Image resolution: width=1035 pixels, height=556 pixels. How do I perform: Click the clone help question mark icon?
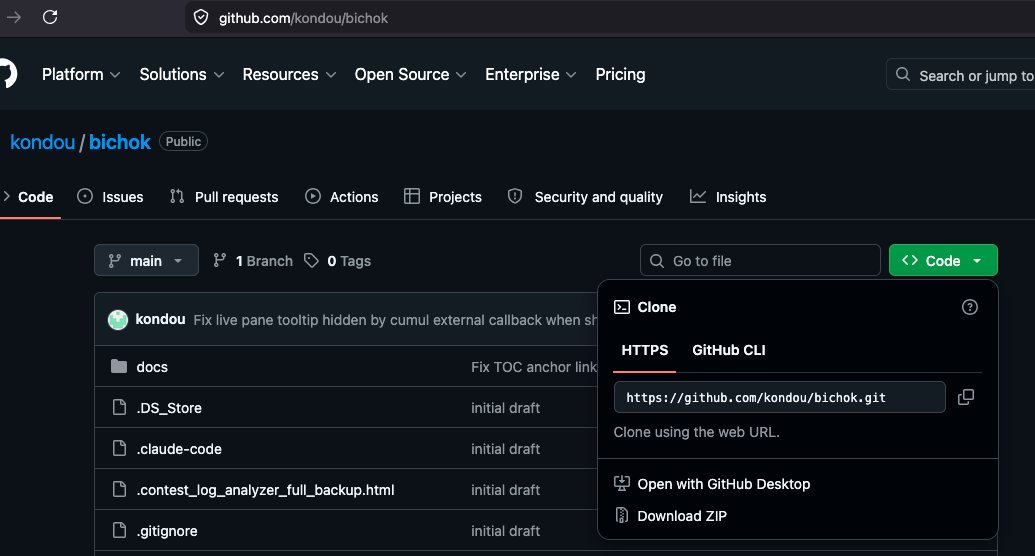click(x=970, y=307)
